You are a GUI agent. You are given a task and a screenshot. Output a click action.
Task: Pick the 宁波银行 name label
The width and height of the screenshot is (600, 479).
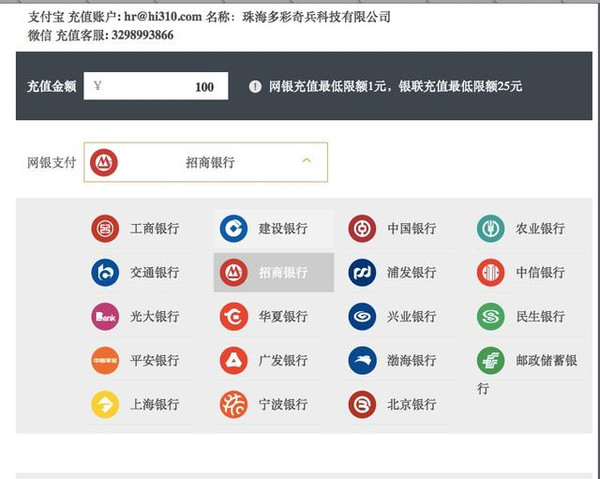coord(283,404)
